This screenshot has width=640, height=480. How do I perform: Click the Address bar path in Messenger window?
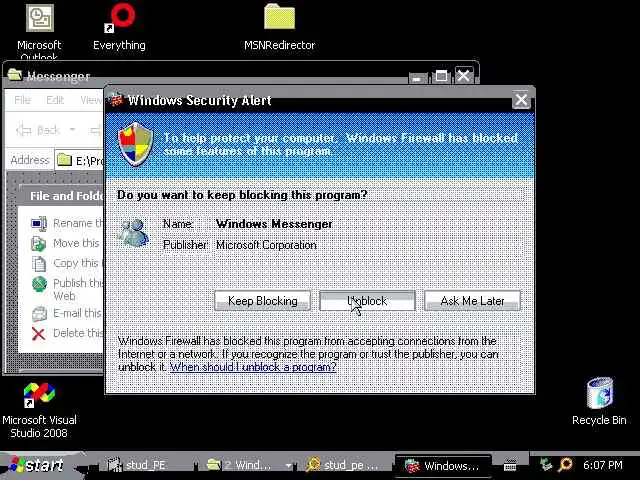tap(80, 160)
